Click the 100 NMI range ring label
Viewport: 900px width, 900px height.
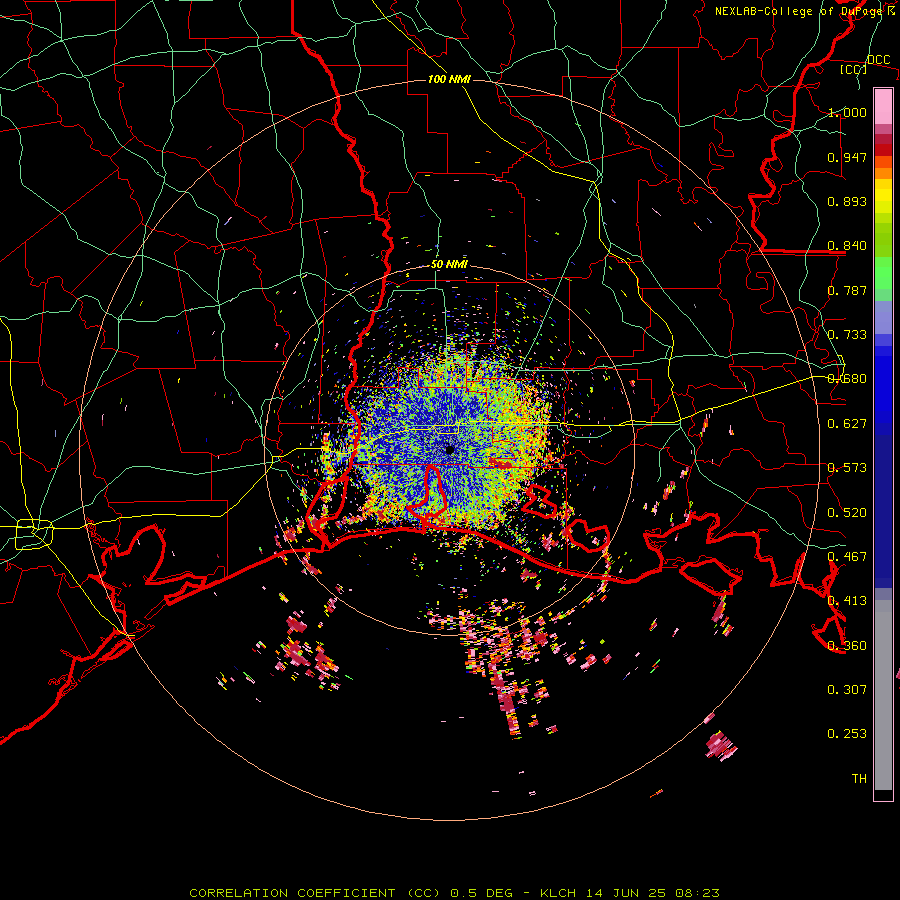tap(449, 79)
